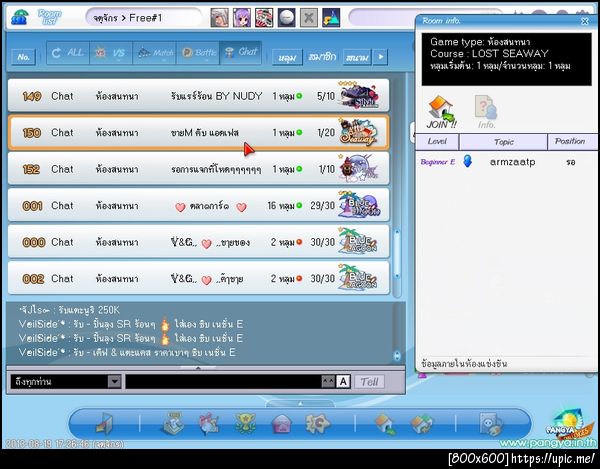Click the empty X item slot
Viewport: 600px width, 469px height.
click(x=308, y=18)
